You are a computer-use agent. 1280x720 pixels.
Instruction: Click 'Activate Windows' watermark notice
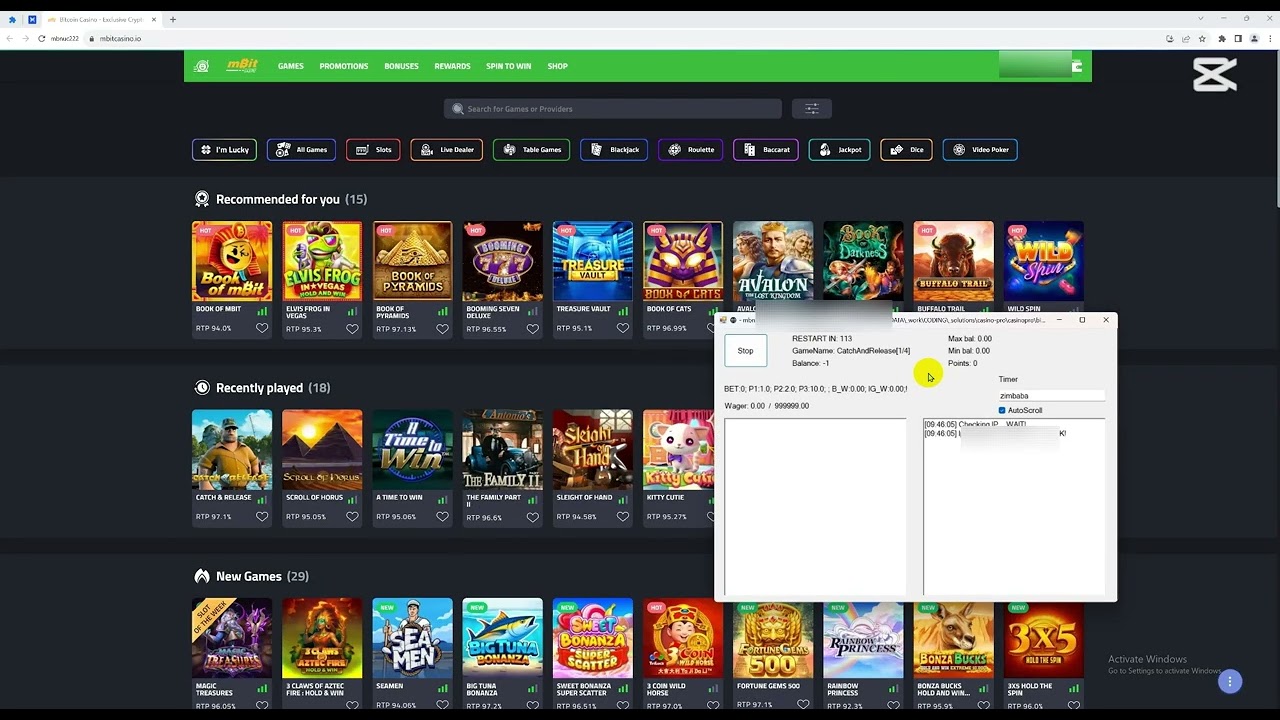pos(1147,659)
